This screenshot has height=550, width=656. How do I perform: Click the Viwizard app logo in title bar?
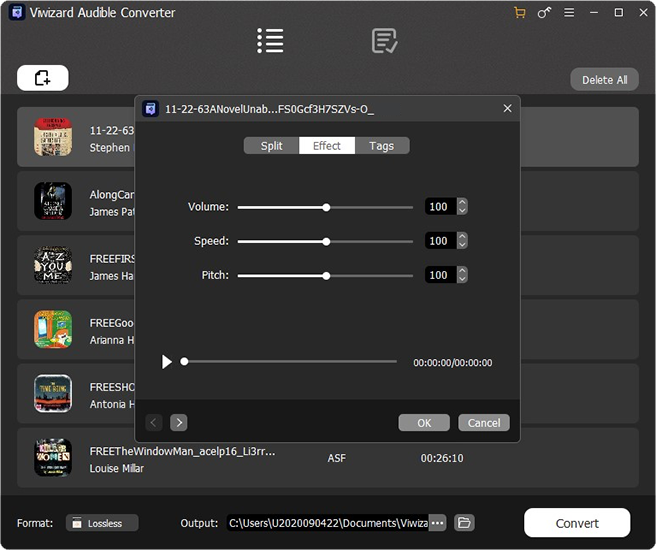[x=17, y=13]
